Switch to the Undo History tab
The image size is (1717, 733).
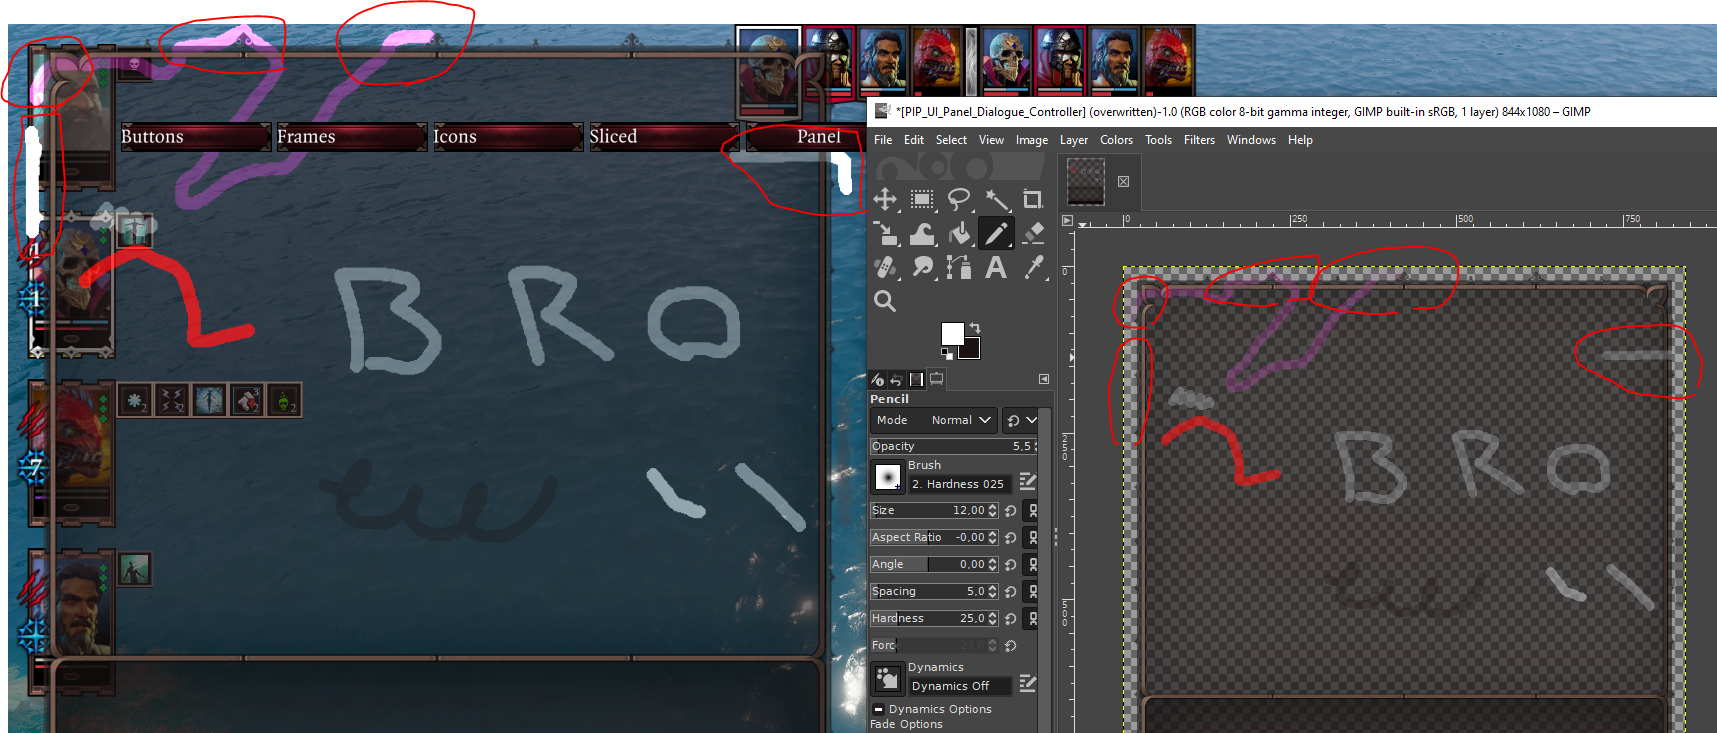point(897,380)
